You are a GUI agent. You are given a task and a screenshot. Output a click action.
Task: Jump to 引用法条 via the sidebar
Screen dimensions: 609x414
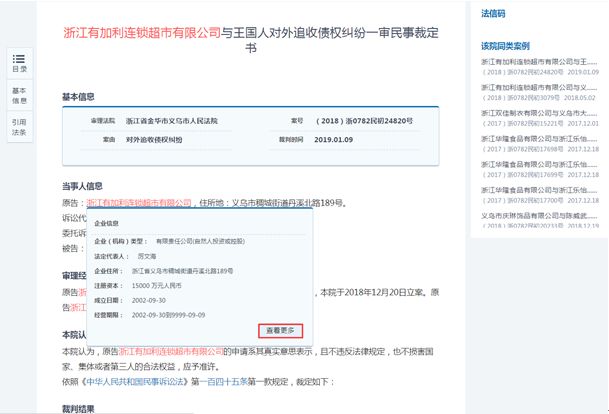coord(19,127)
